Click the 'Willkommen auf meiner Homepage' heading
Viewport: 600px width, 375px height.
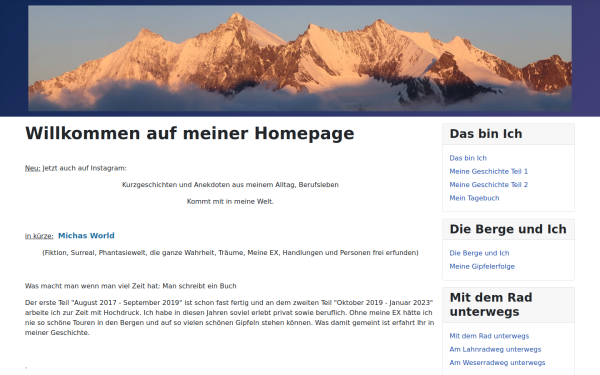[190, 134]
